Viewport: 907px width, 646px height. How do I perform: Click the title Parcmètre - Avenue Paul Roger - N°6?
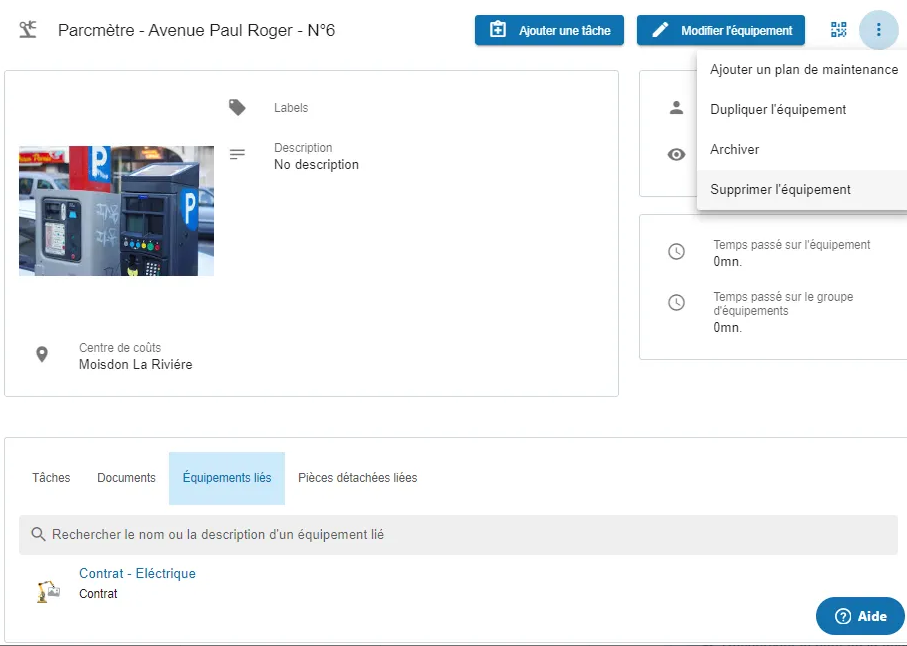pos(197,30)
